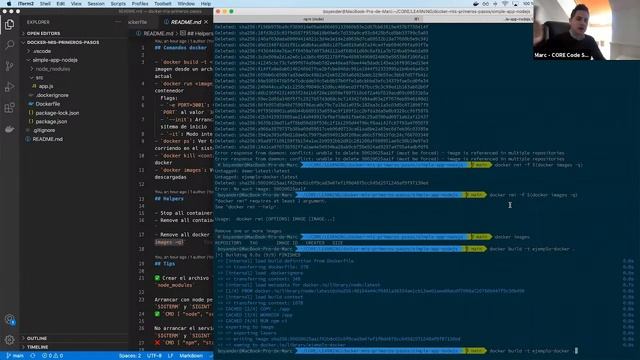Click the '## Tips' heading line in editor
This screenshot has height=360, width=640.
(165, 264)
